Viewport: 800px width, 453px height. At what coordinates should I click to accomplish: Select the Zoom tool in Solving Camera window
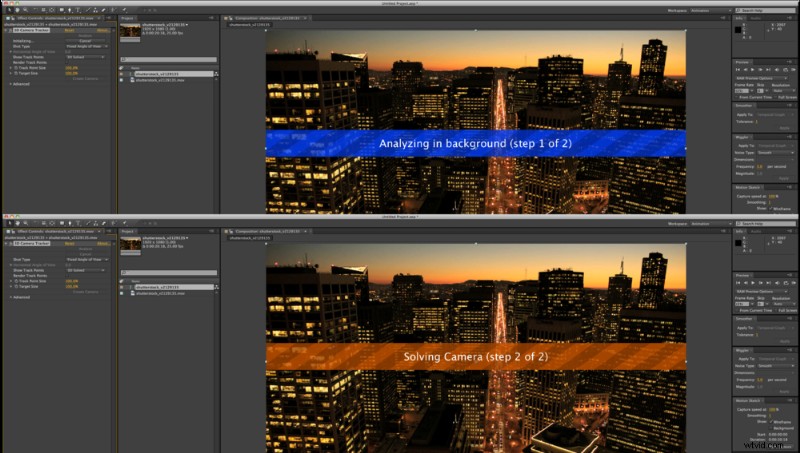pyautogui.click(x=26, y=223)
